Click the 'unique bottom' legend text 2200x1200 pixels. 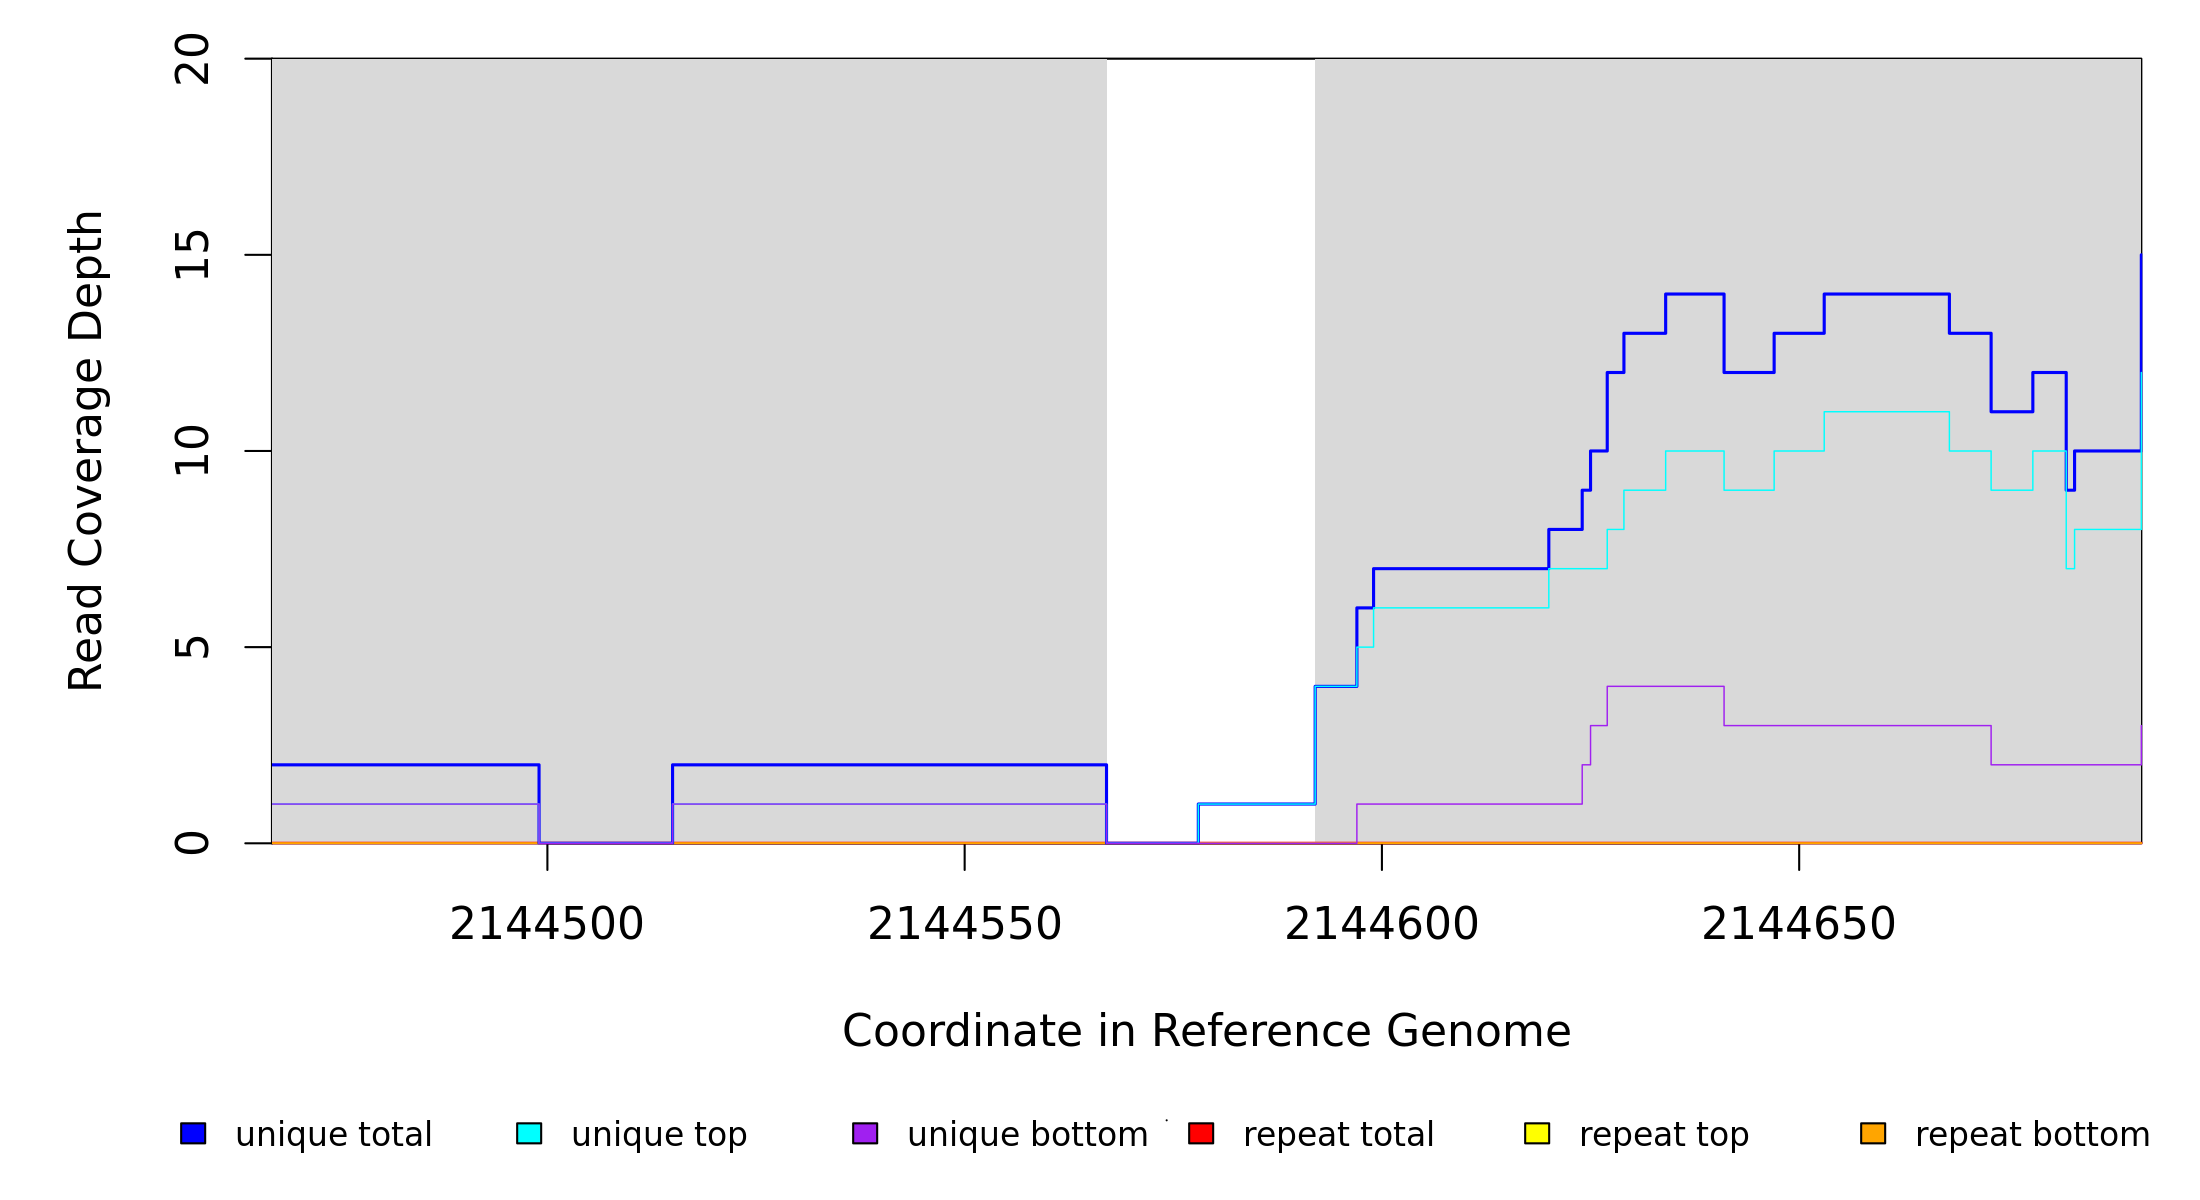coord(1027,1135)
